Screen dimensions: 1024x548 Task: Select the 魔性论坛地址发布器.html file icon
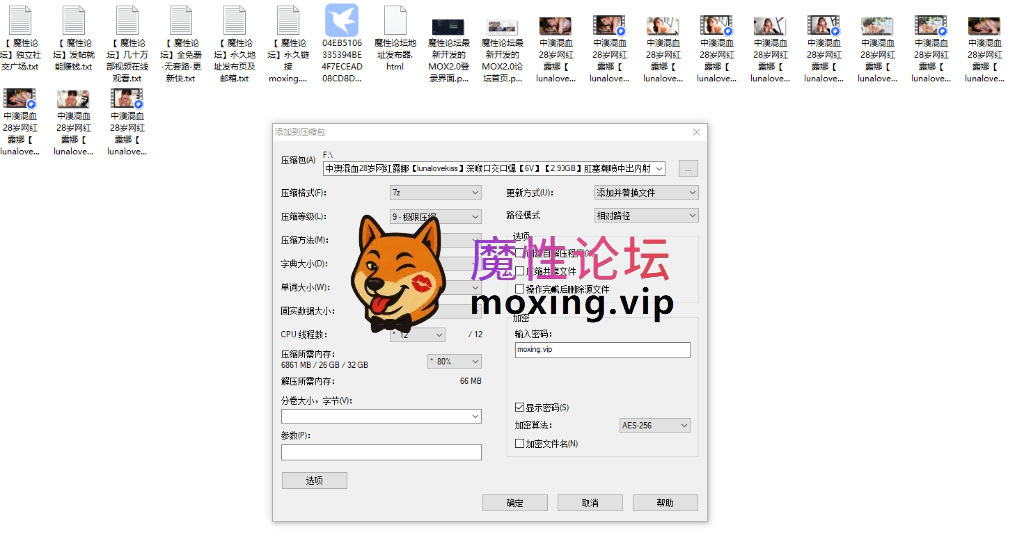[x=395, y=20]
